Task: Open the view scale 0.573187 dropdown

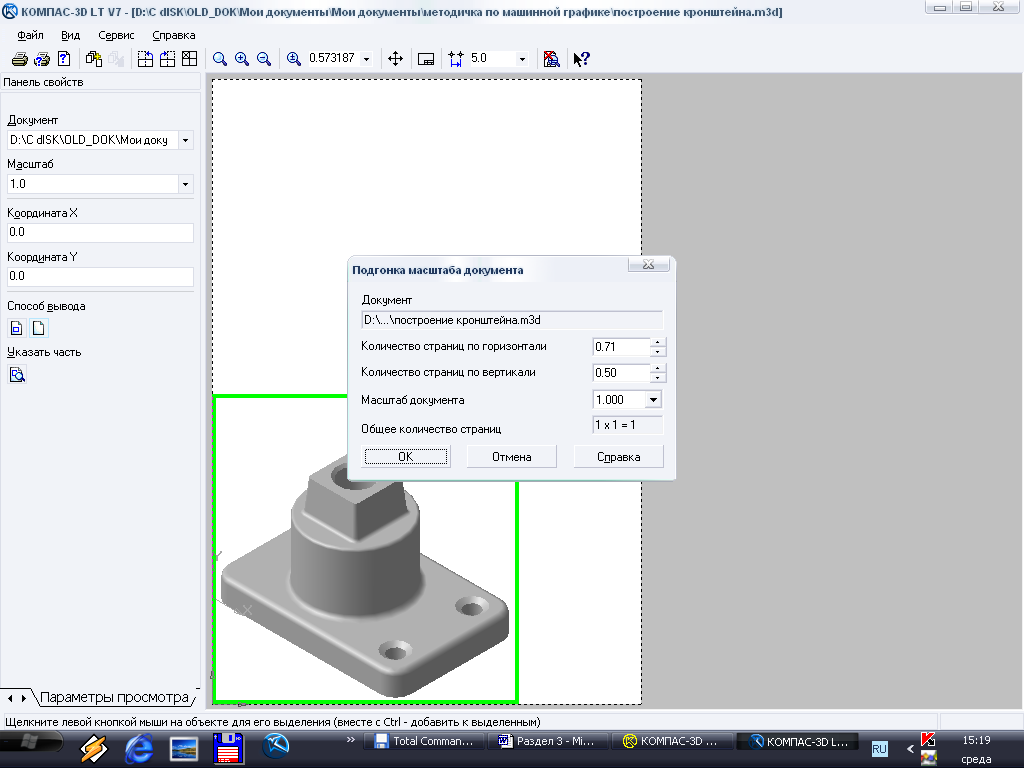Action: tap(366, 59)
